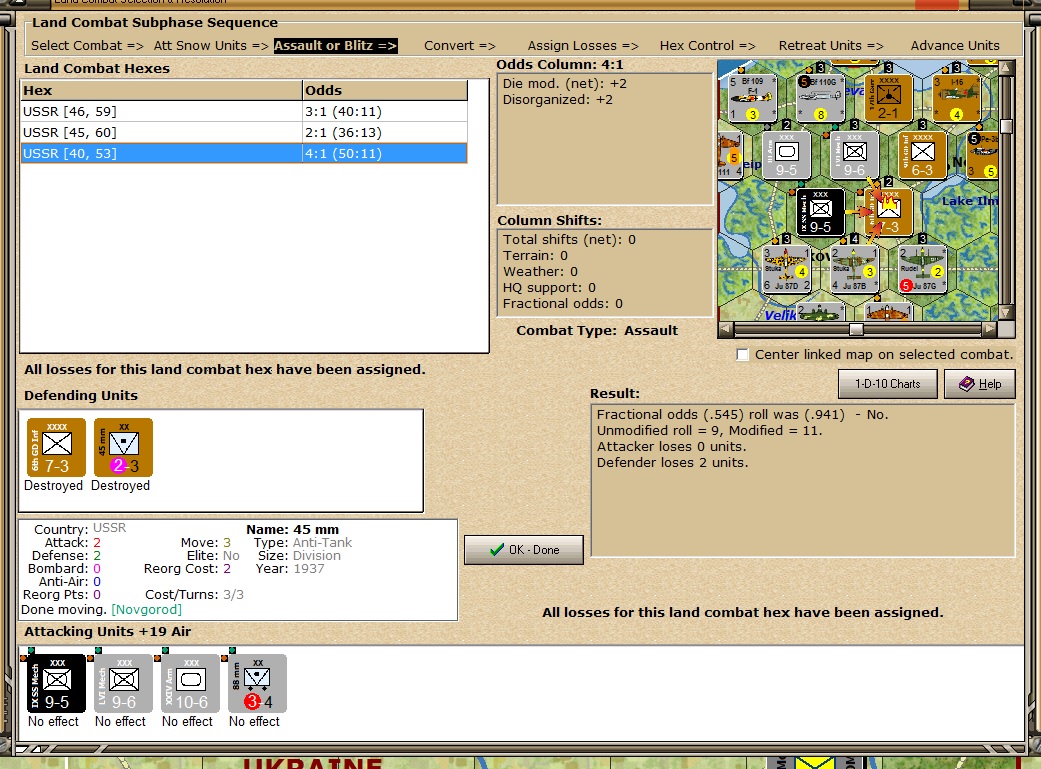Image resolution: width=1041 pixels, height=769 pixels.
Task: Click the Ju 87D Stuka counter on map
Action: [786, 270]
